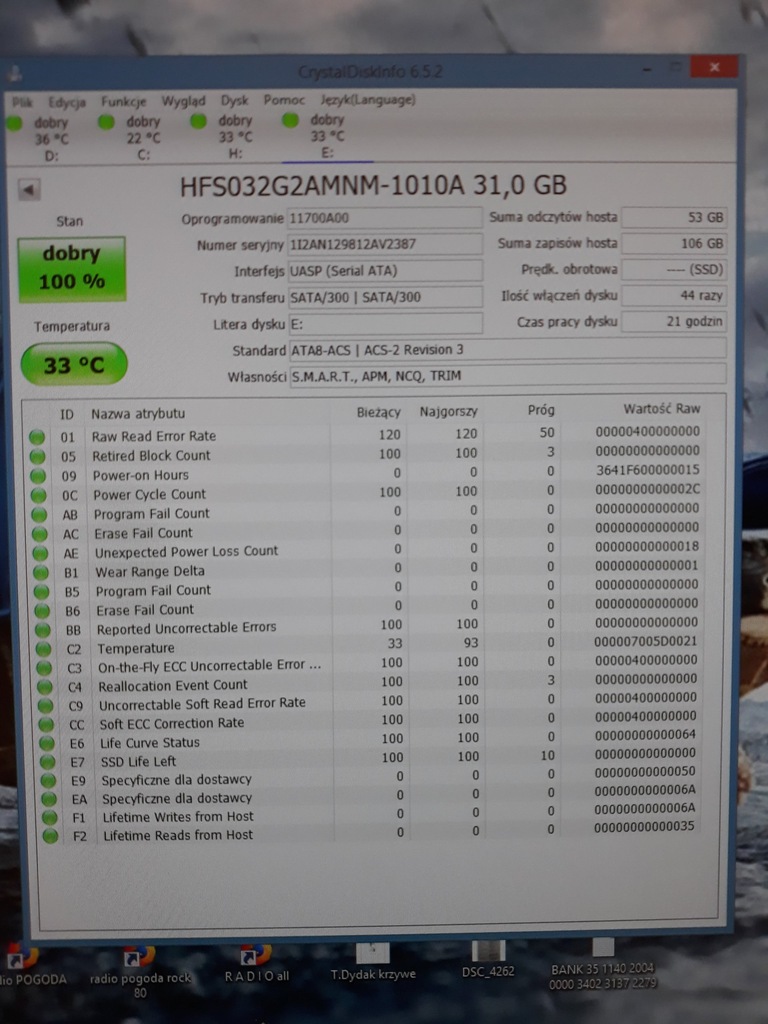768x1024 pixels.
Task: Click the Litera dysku field
Action: [x=385, y=323]
